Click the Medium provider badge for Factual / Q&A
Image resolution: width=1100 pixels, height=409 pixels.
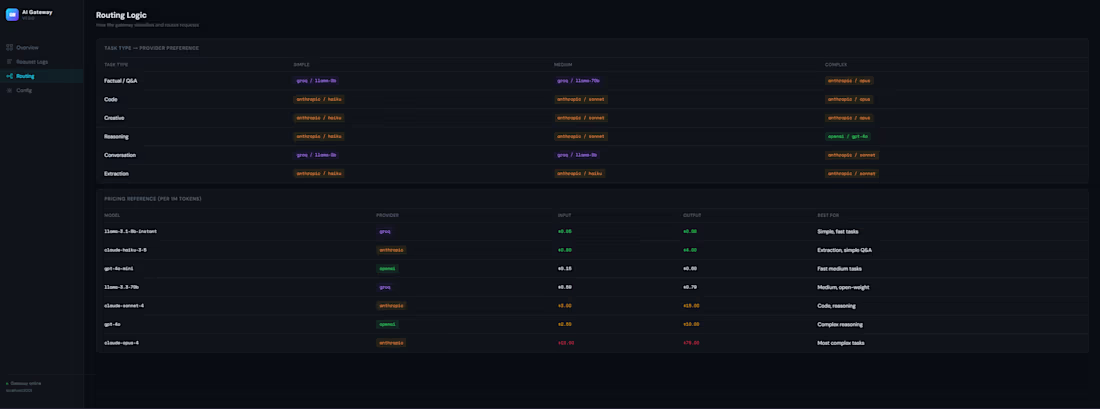pyautogui.click(x=579, y=81)
